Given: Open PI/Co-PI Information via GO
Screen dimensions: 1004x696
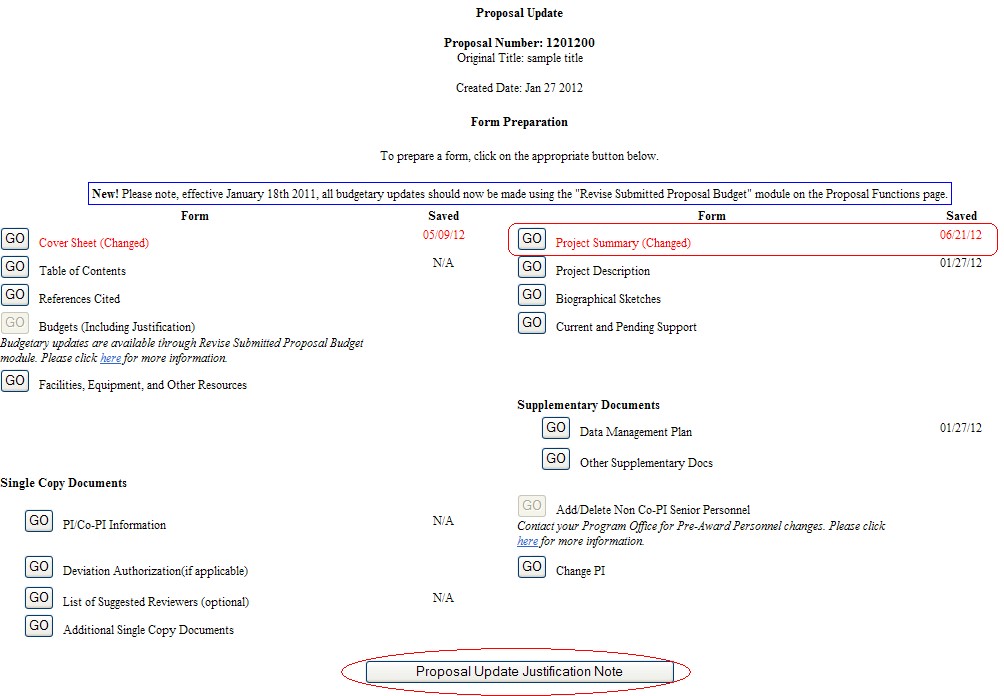Looking at the screenshot, I should tap(39, 521).
